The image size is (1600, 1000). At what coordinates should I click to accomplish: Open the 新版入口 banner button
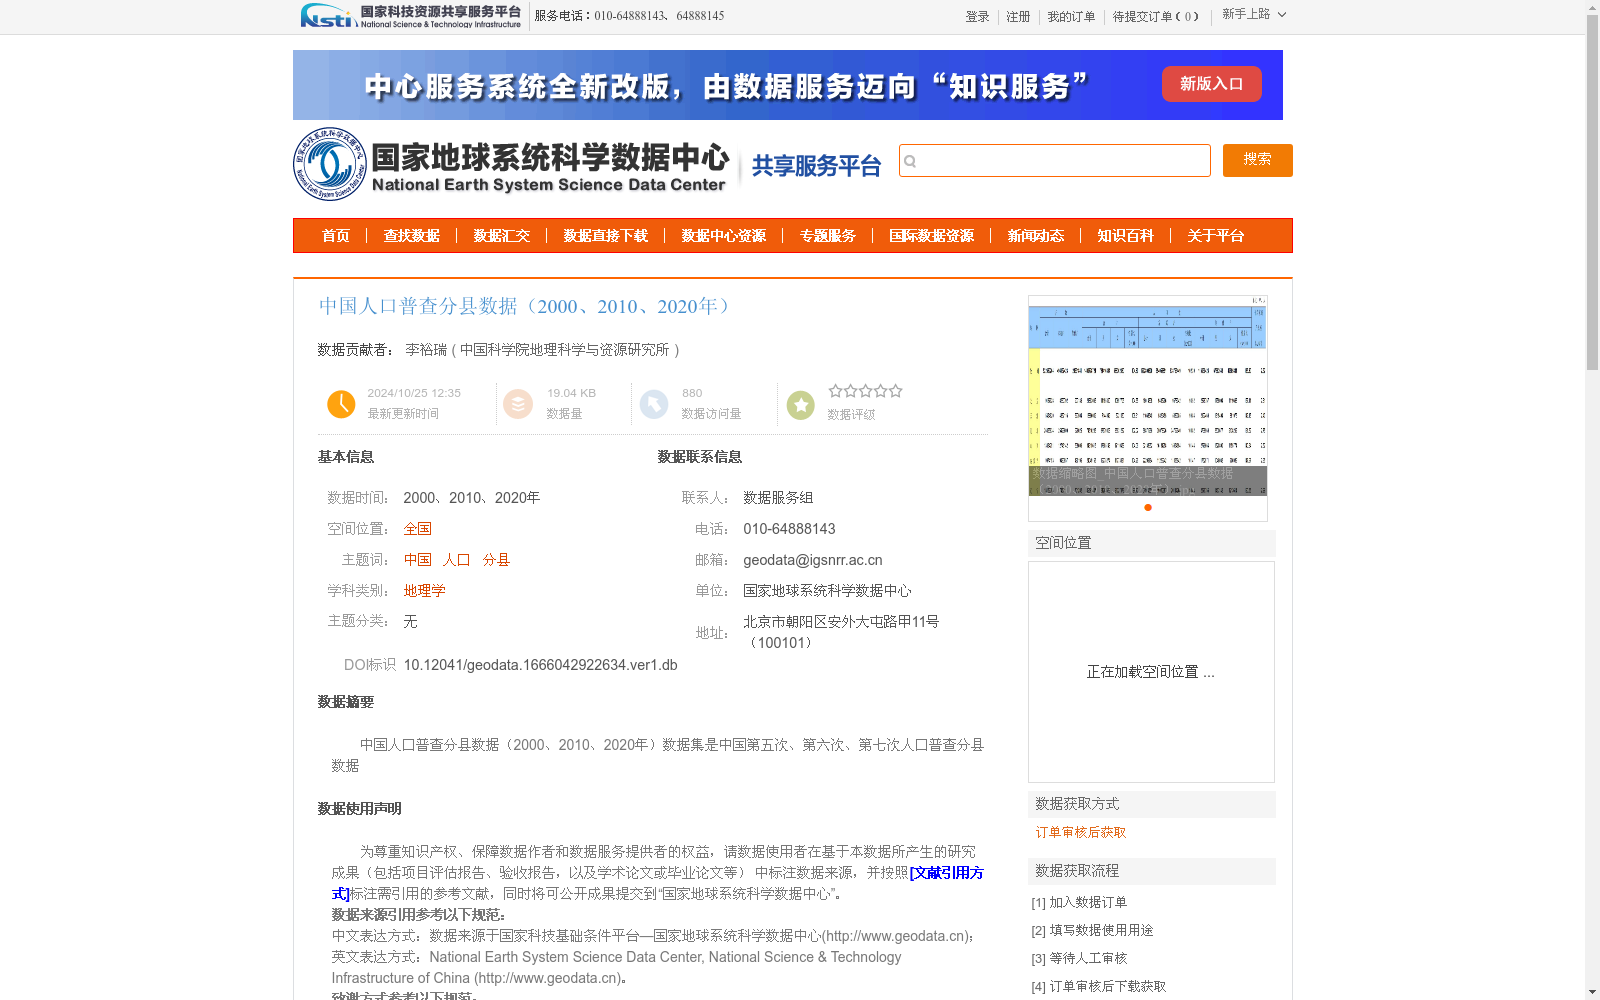tap(1211, 84)
